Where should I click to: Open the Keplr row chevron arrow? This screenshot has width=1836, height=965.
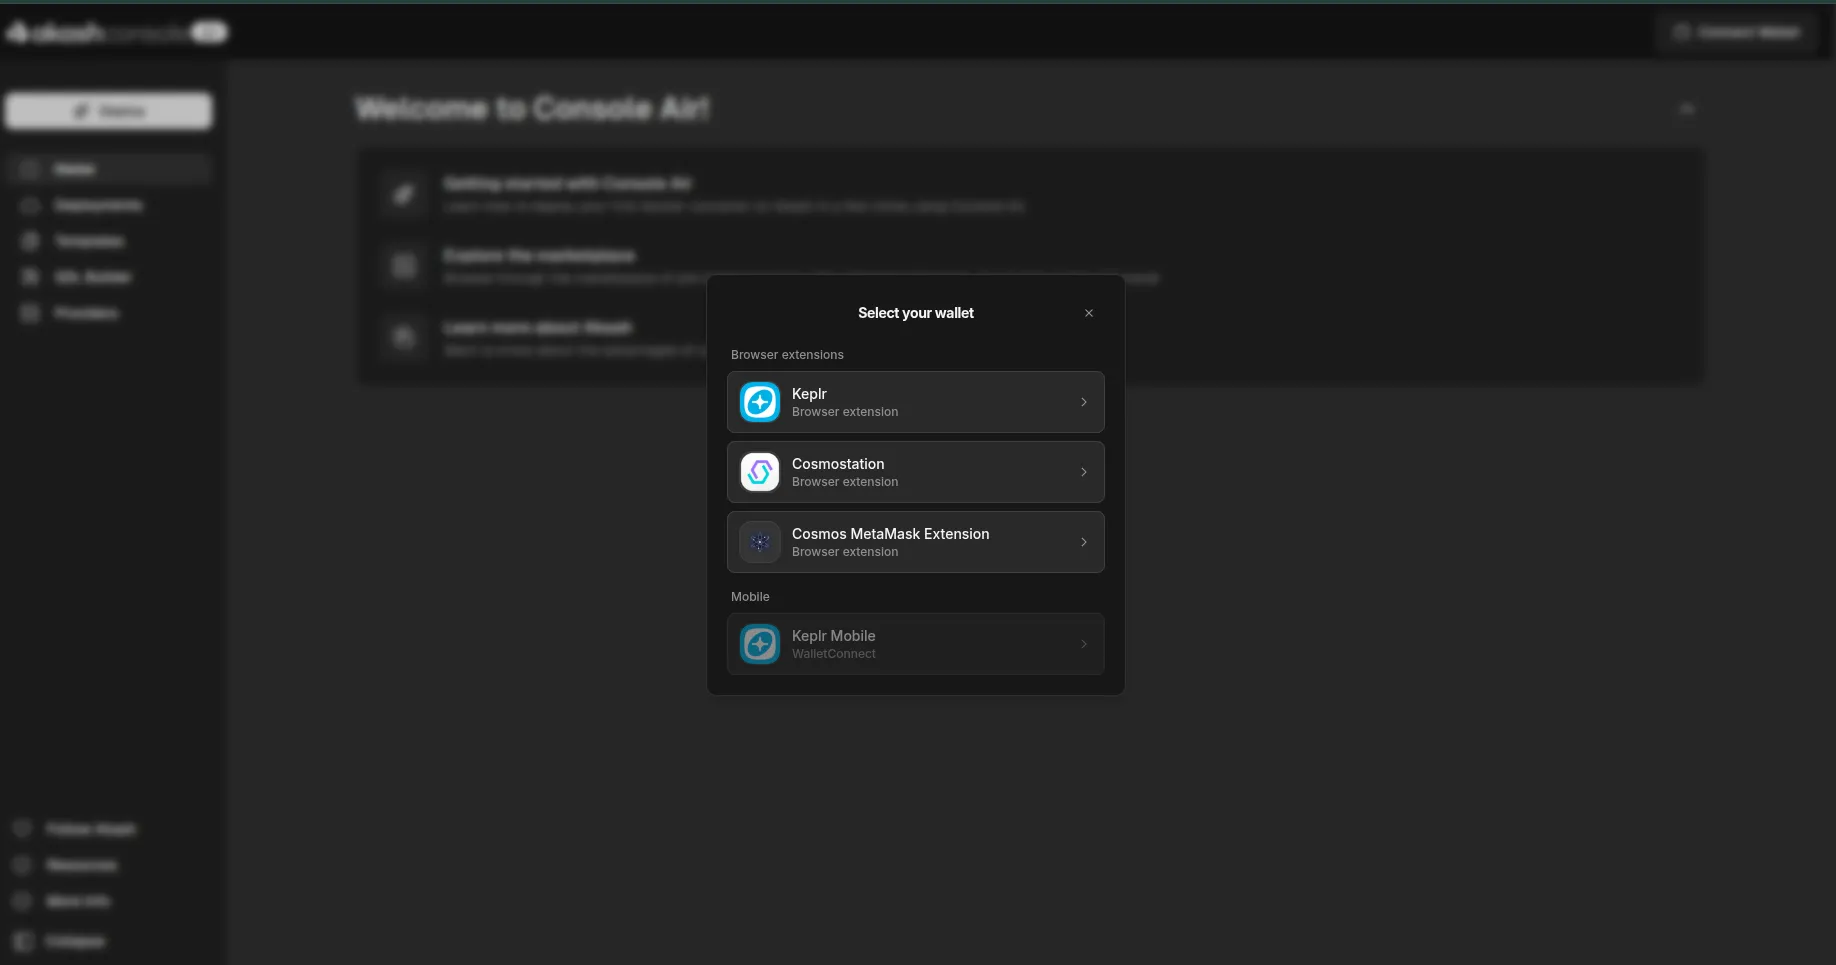[1084, 402]
